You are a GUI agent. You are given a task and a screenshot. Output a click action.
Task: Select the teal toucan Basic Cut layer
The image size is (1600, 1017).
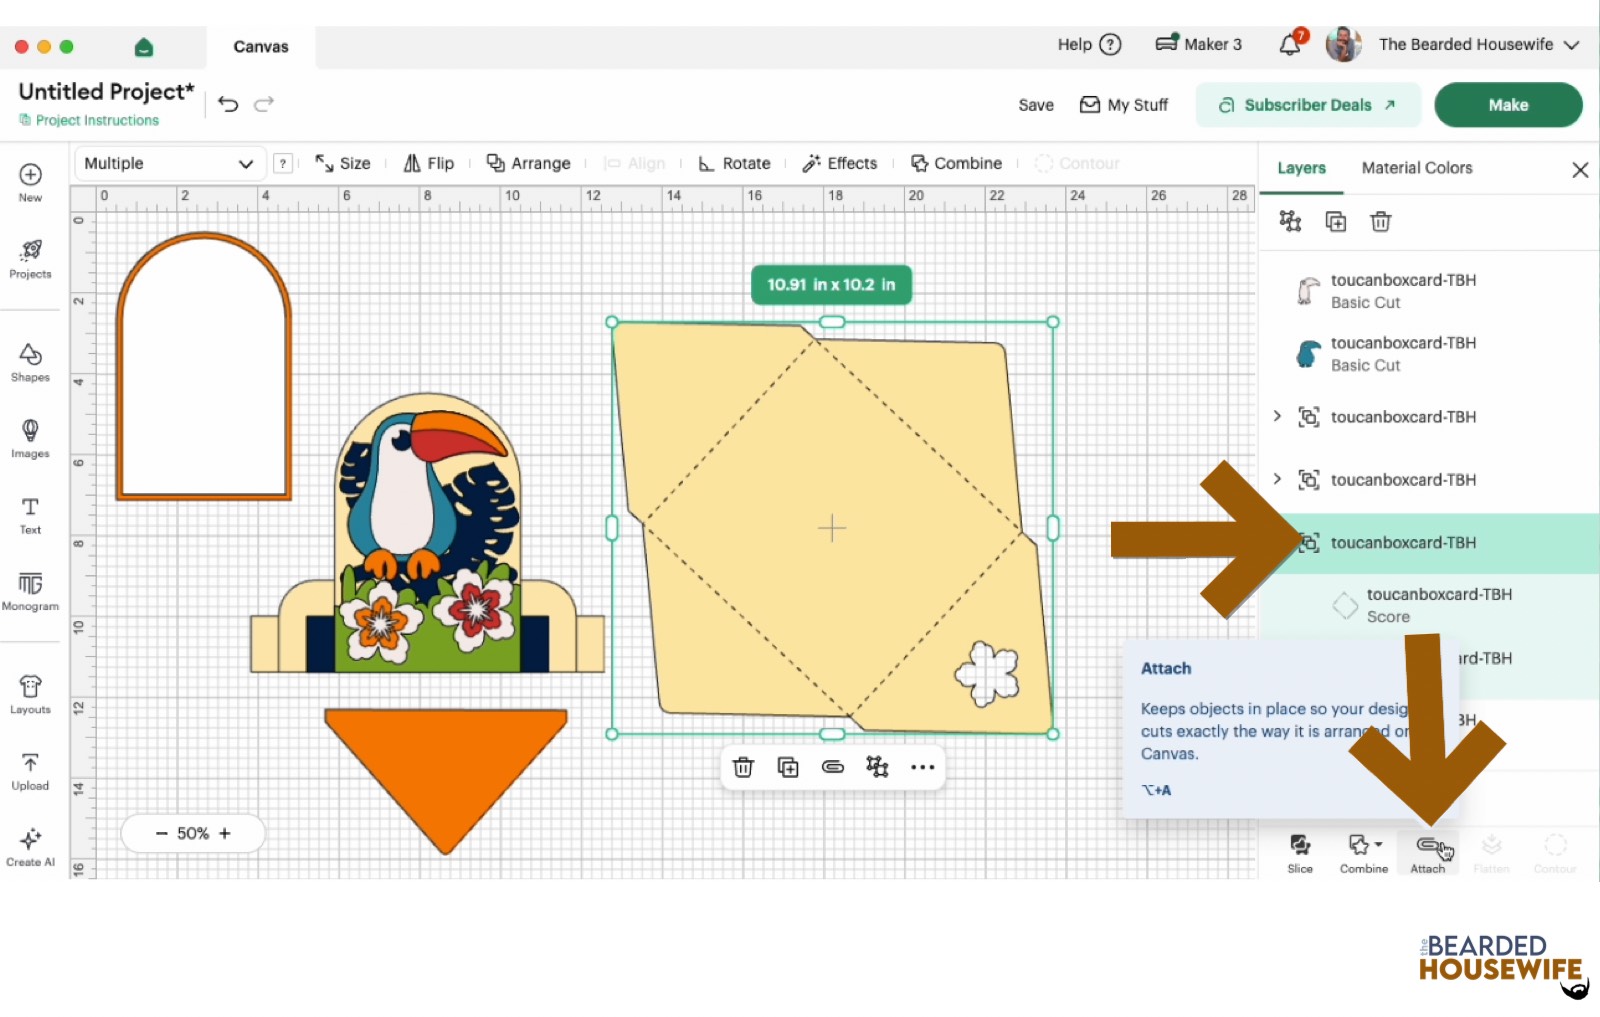pos(1430,354)
